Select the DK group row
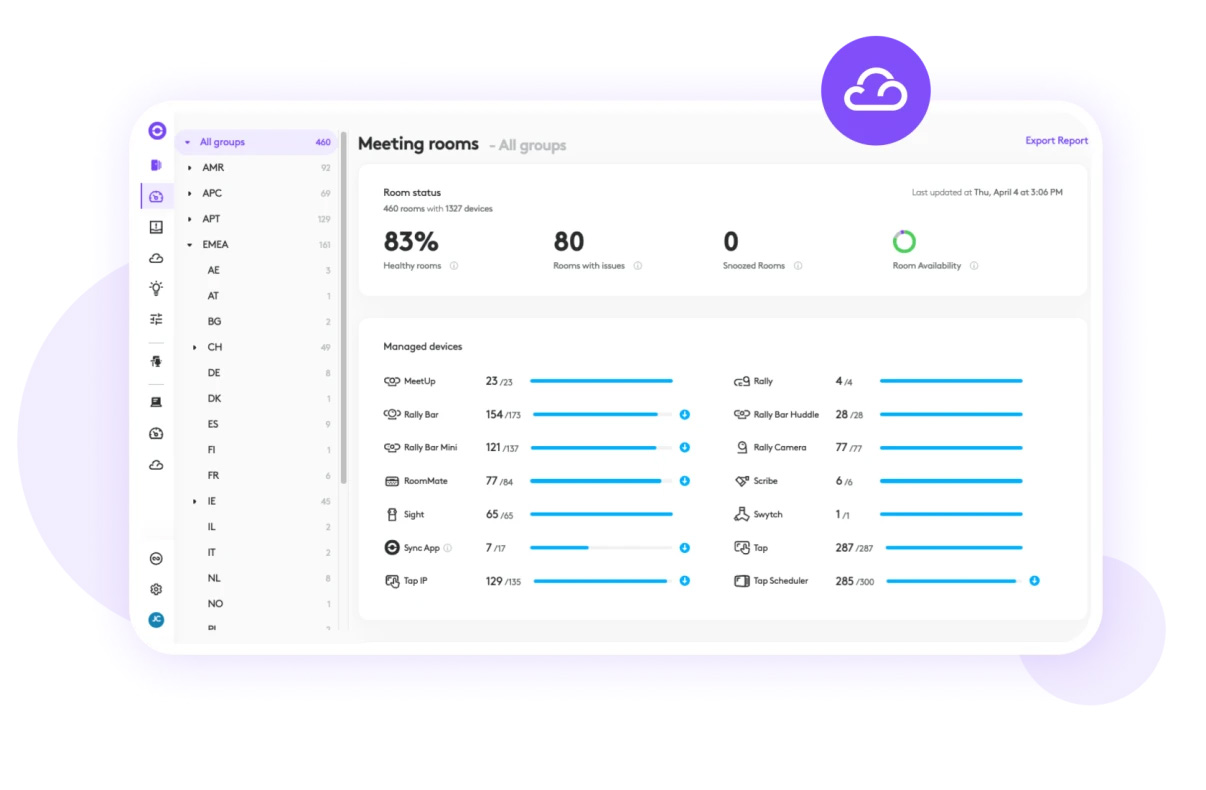1206x790 pixels. 258,398
